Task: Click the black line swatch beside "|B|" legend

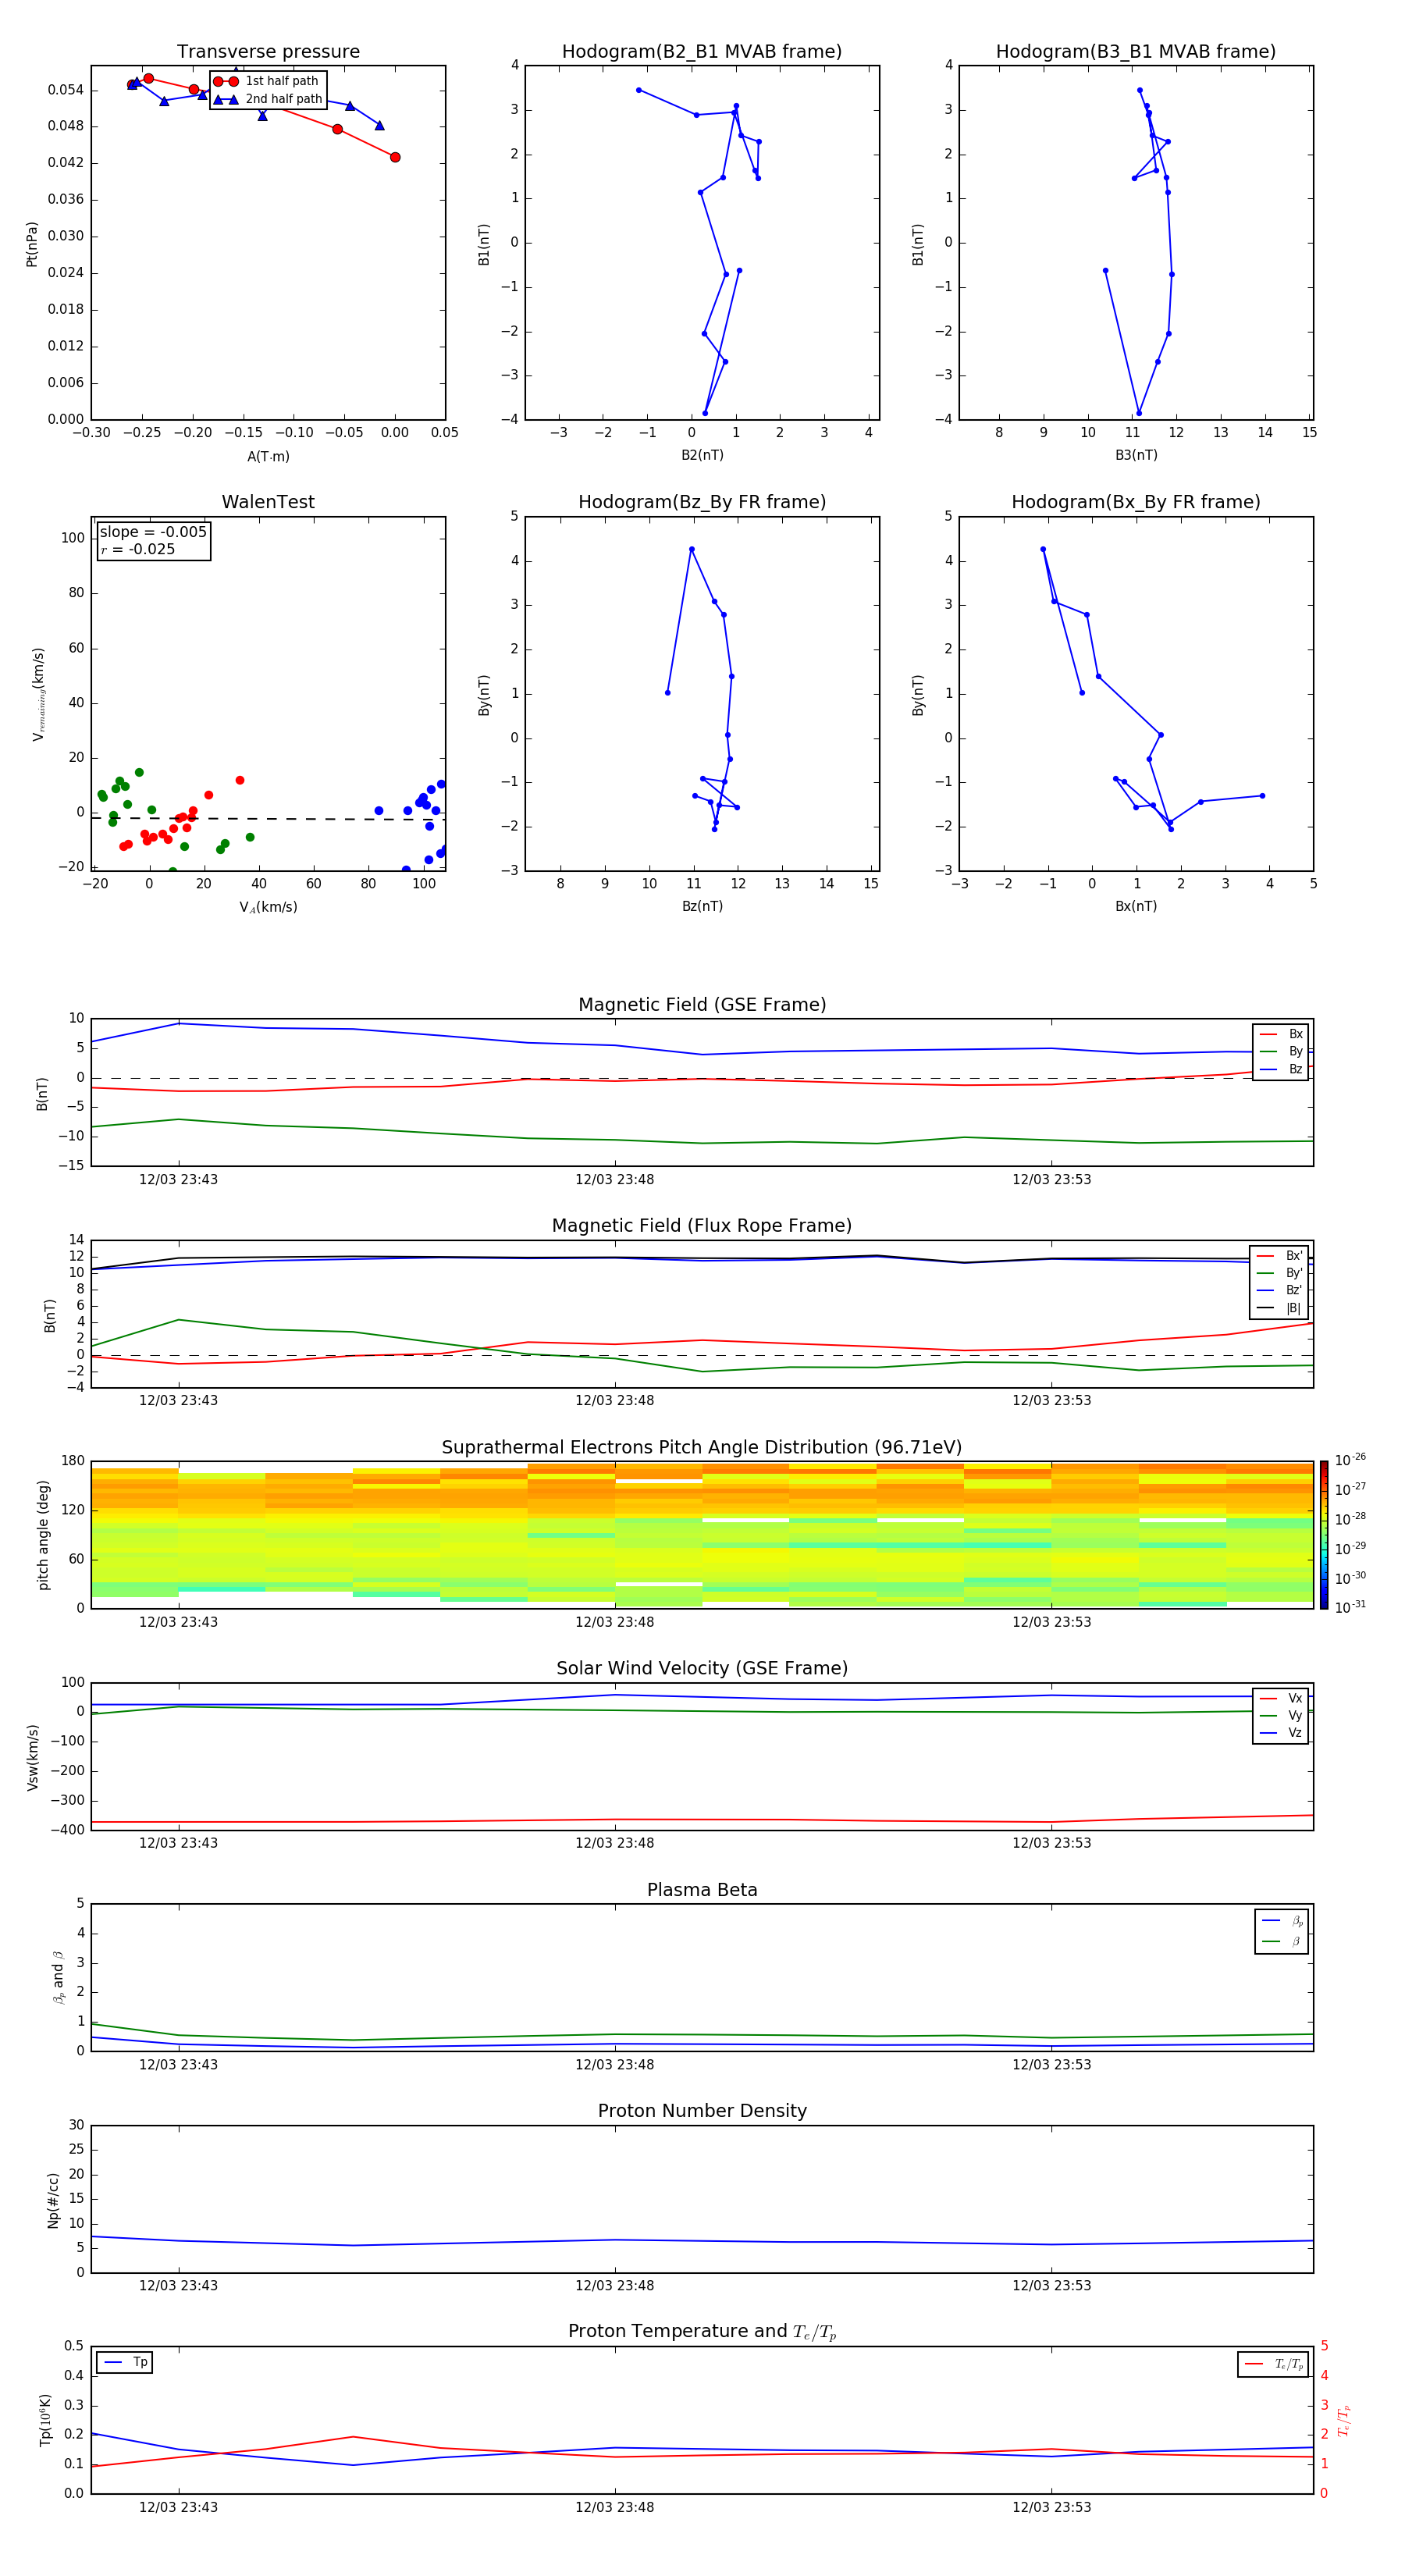Action: point(1266,1308)
